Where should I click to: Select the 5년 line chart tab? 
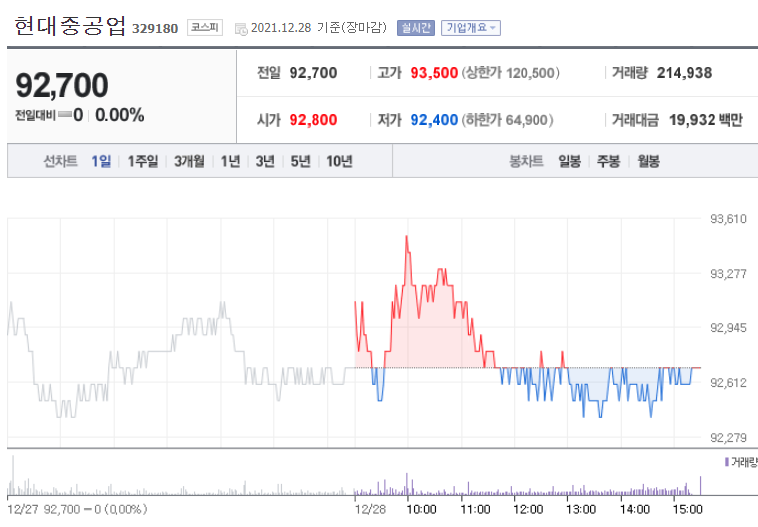coord(300,161)
